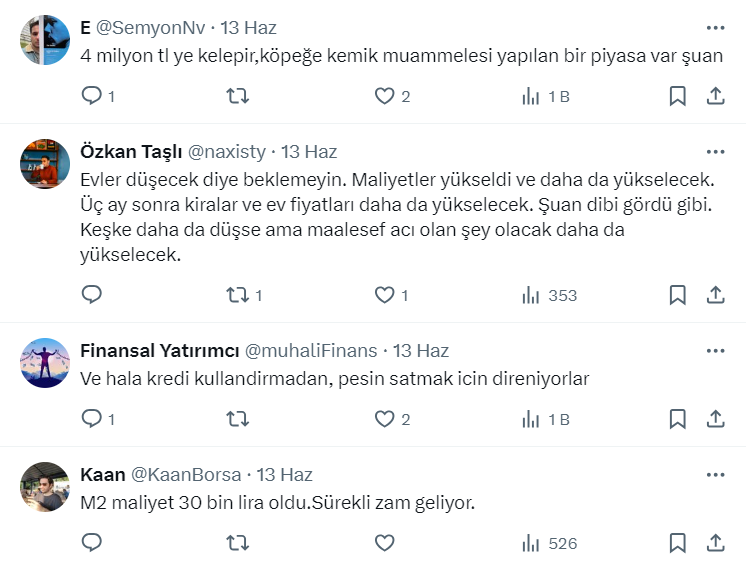Open more options on Özkan Taşlı's tweet
The height and width of the screenshot is (564, 746).
[716, 152]
